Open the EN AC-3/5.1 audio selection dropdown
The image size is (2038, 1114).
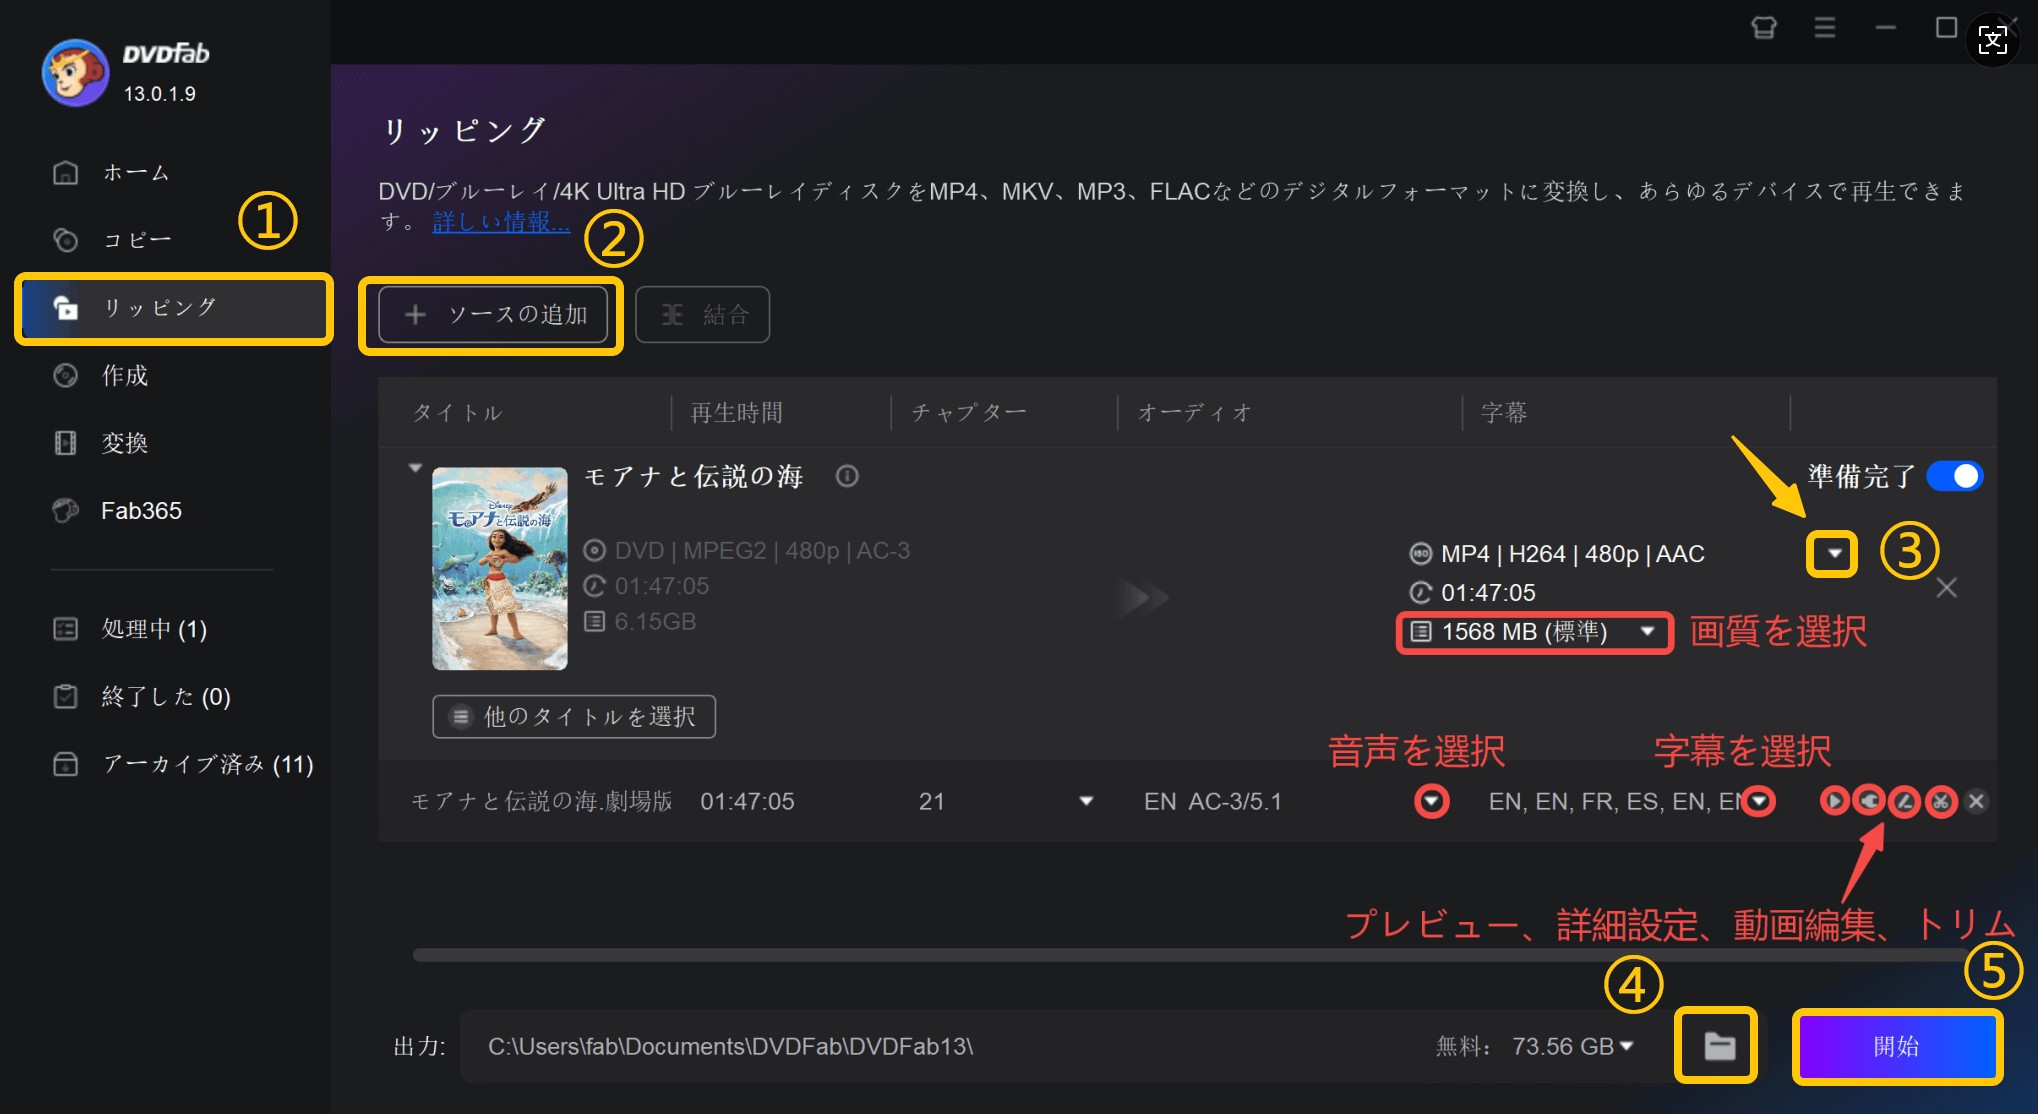1432,801
